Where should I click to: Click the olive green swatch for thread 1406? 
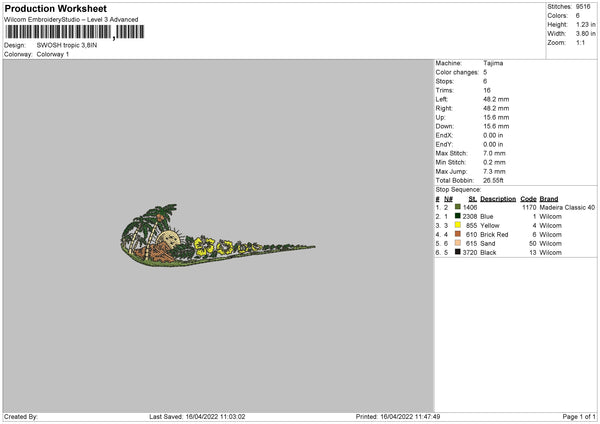click(x=458, y=207)
